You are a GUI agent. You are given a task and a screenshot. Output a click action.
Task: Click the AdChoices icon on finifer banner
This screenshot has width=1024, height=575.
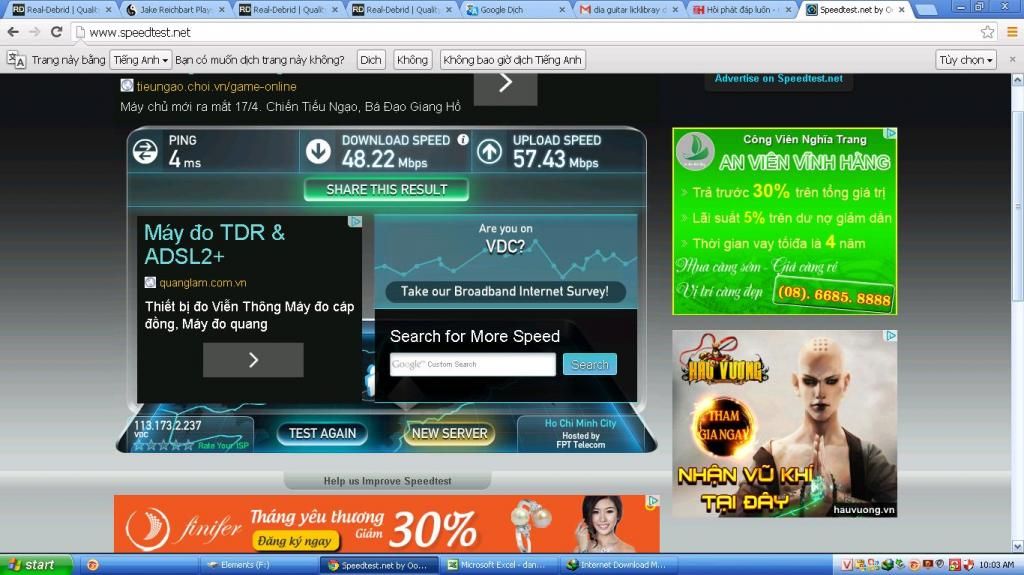pos(652,501)
